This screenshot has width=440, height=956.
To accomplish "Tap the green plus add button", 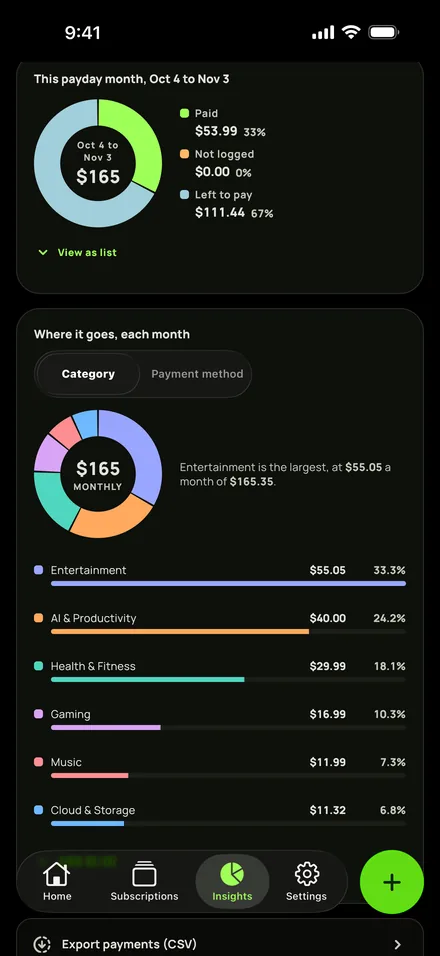I will click(x=391, y=882).
